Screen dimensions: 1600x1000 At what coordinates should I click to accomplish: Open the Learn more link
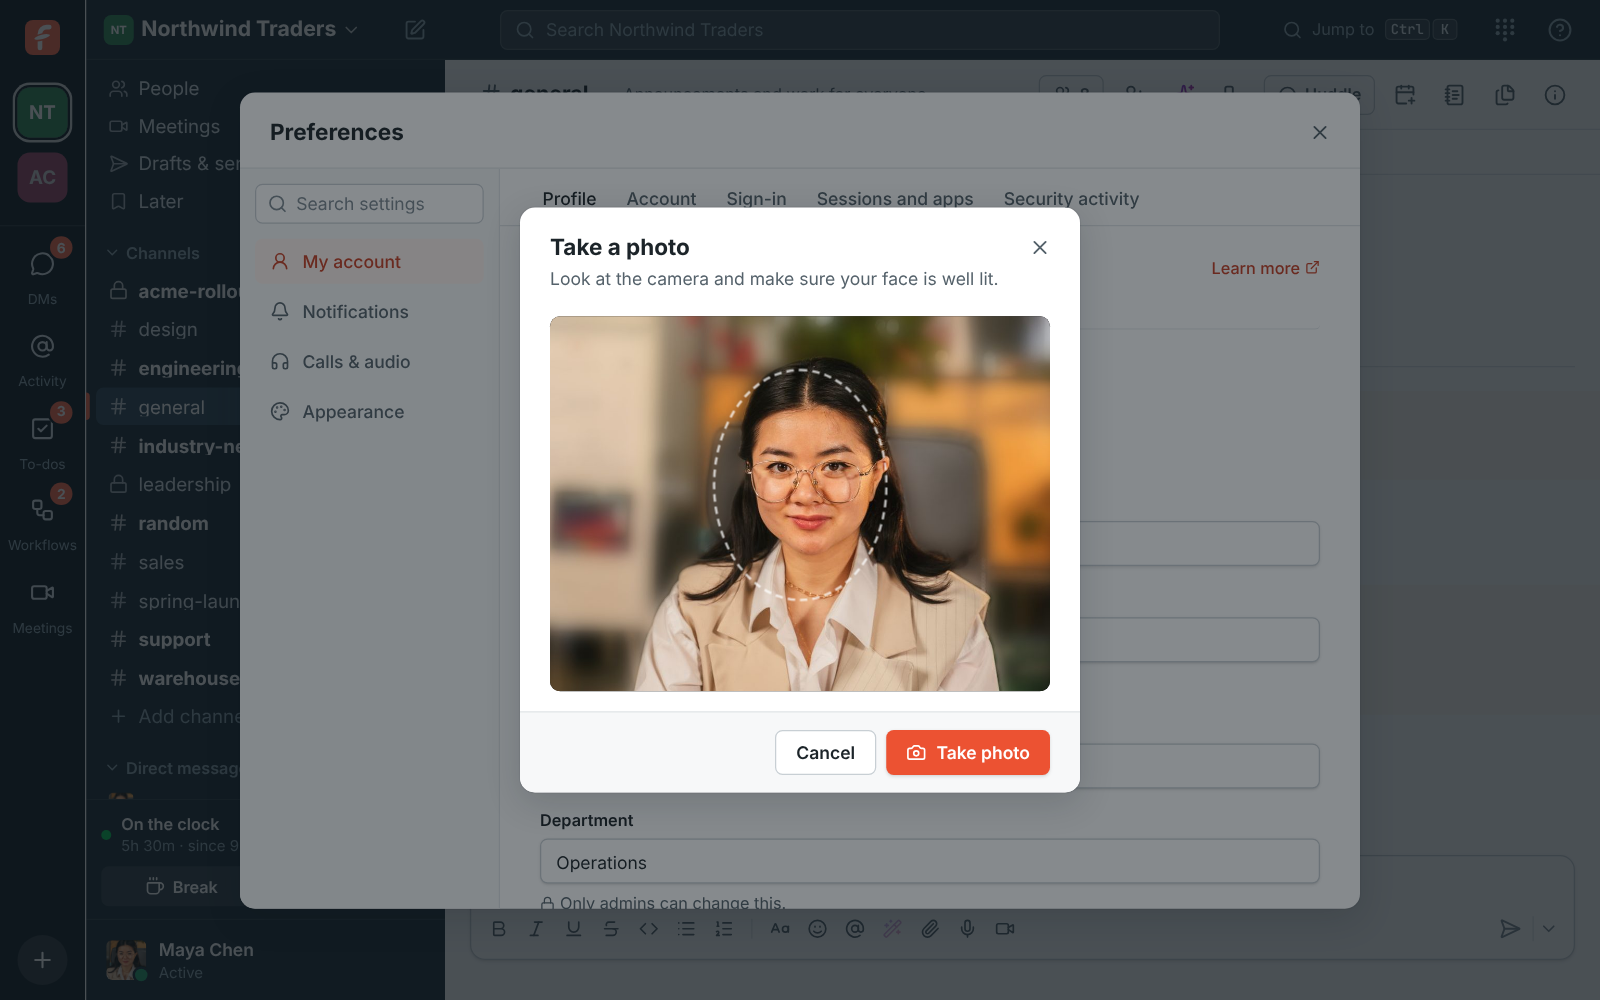(x=1265, y=268)
